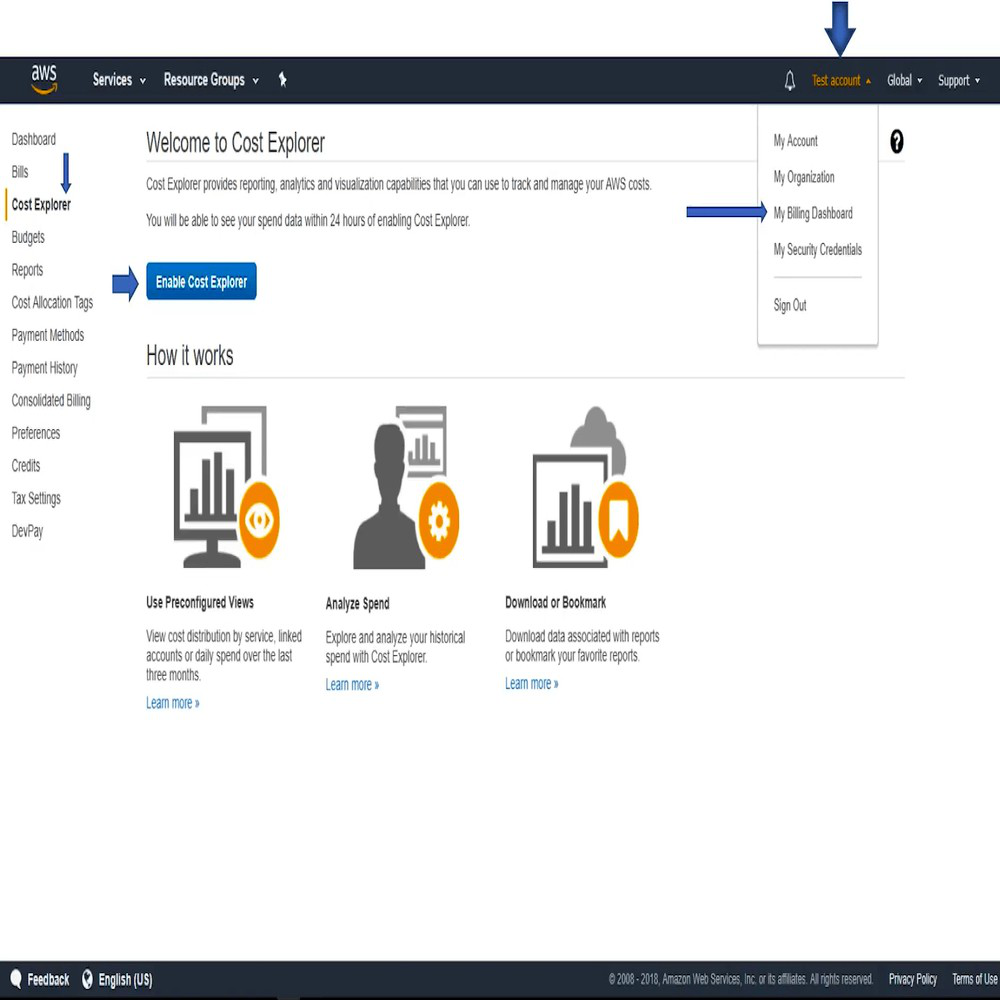The width and height of the screenshot is (1000, 1000).
Task: Click the Feedback text in footer
Action: pyautogui.click(x=48, y=980)
